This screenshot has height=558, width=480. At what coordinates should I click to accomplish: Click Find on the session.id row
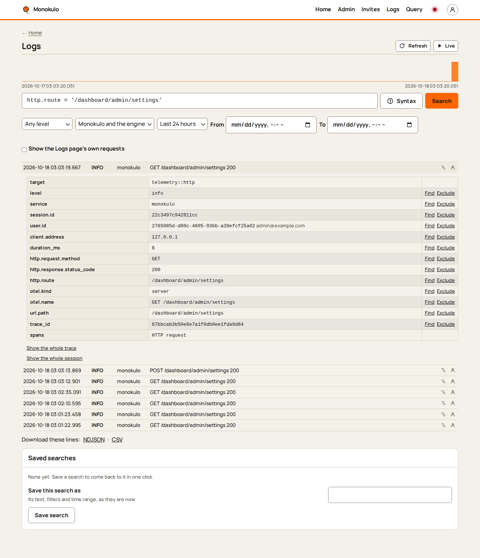(x=429, y=215)
